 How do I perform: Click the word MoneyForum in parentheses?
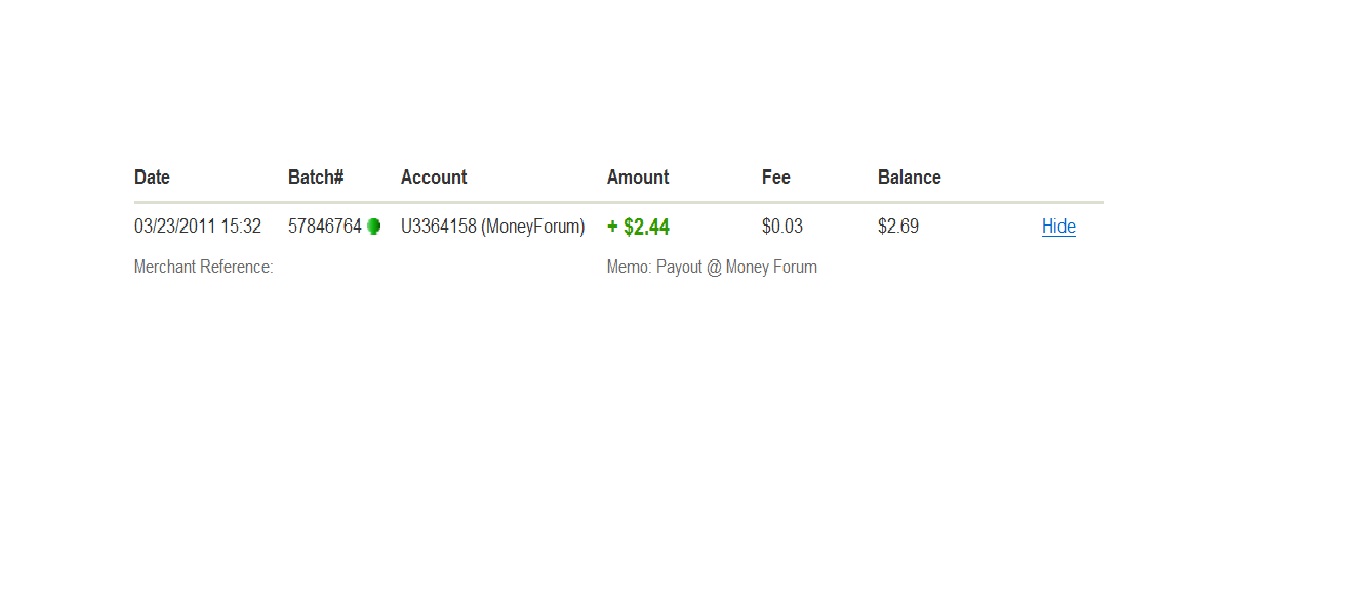pyautogui.click(x=533, y=227)
